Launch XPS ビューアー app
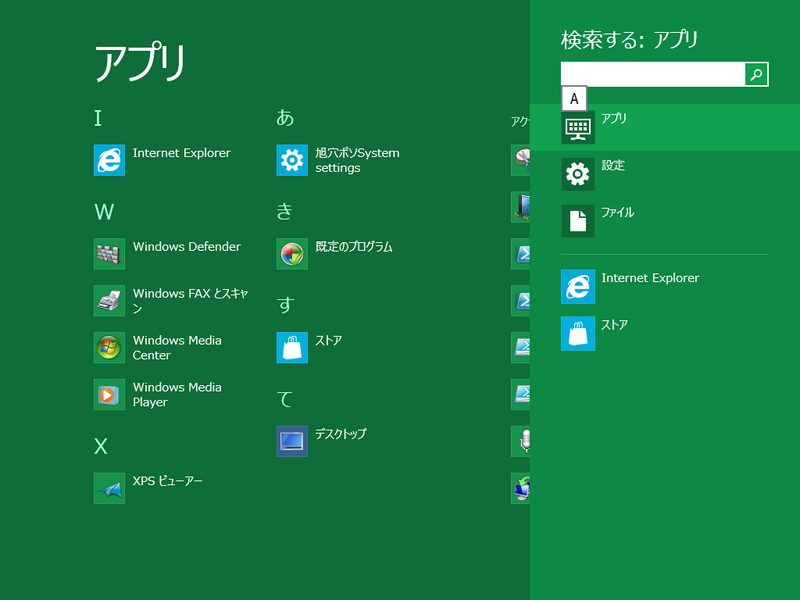Viewport: 800px width, 600px height. pyautogui.click(x=109, y=488)
